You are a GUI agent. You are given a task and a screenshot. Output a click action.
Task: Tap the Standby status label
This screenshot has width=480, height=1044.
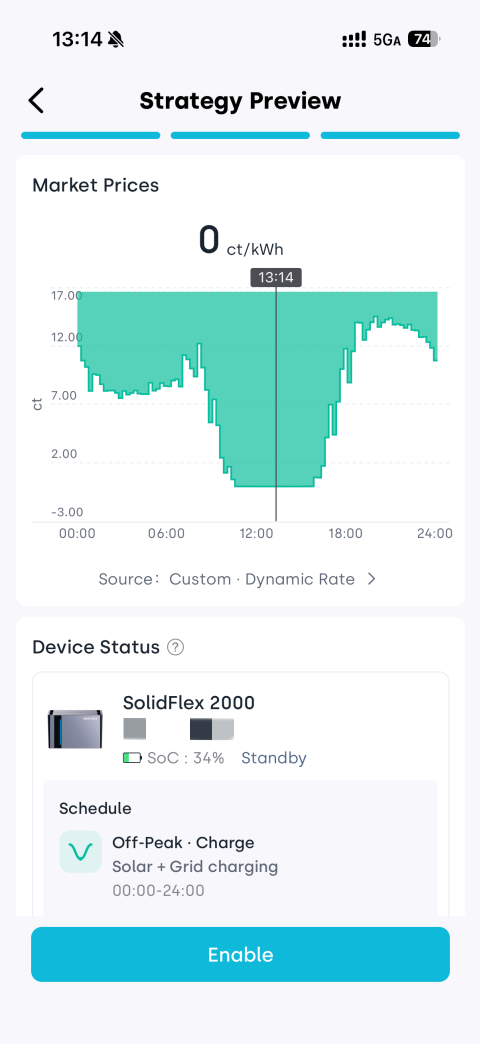coord(274,758)
